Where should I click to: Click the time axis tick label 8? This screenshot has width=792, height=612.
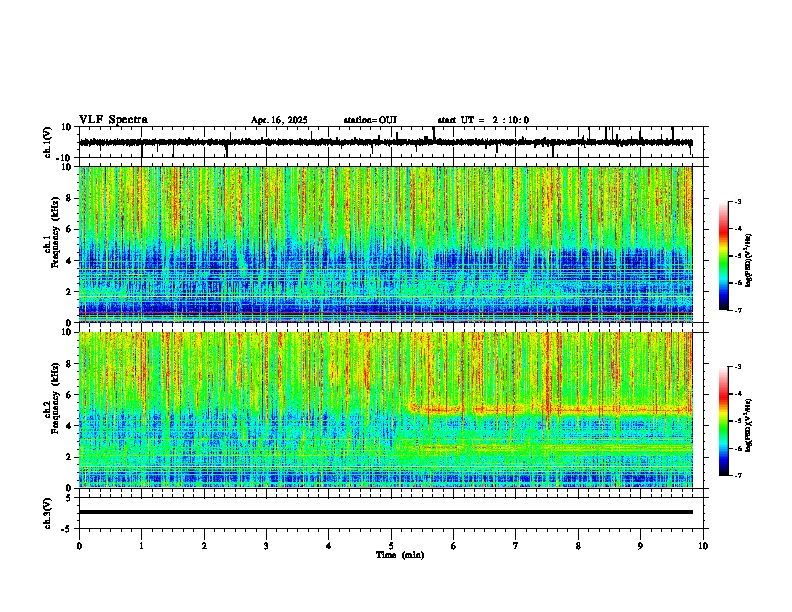click(578, 546)
